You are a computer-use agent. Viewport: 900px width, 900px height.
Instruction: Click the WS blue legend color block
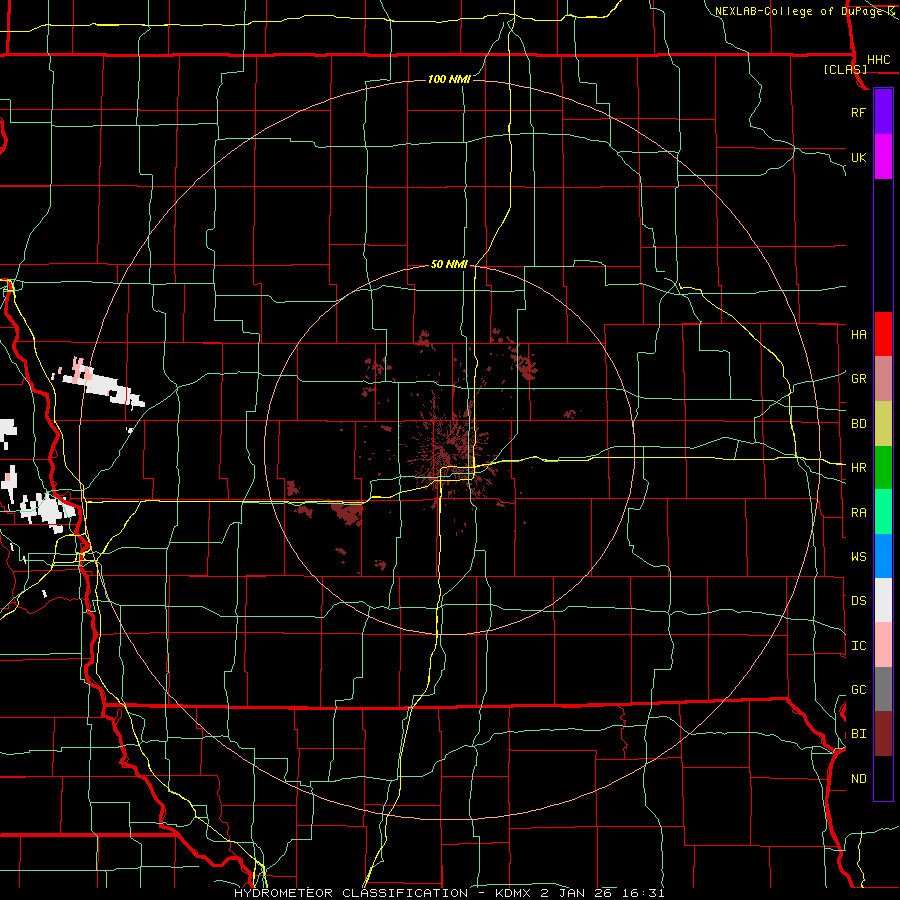(x=883, y=556)
